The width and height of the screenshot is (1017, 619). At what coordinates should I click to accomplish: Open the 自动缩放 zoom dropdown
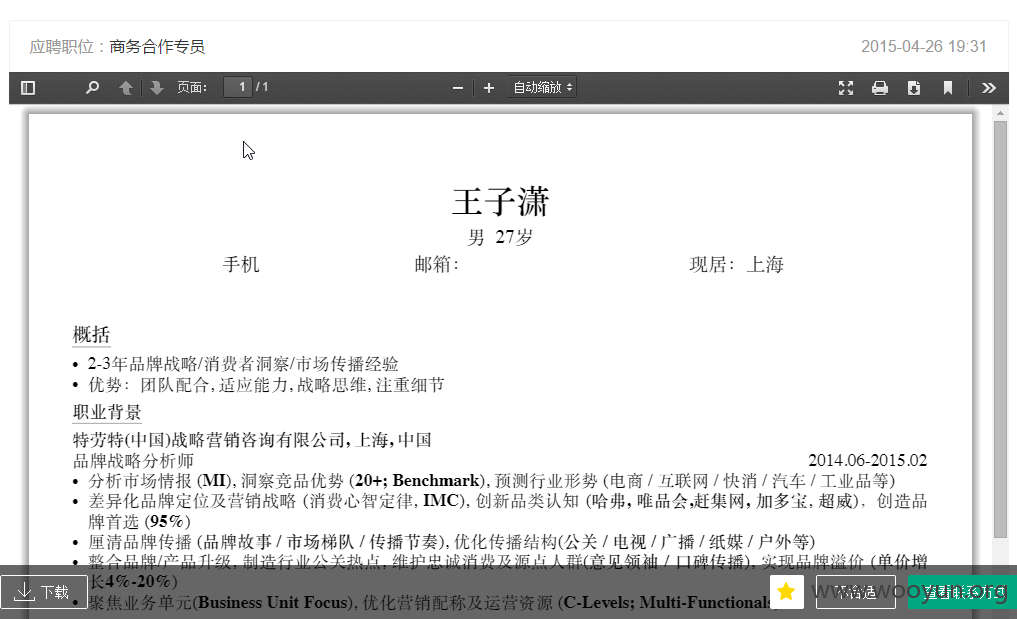coord(542,87)
